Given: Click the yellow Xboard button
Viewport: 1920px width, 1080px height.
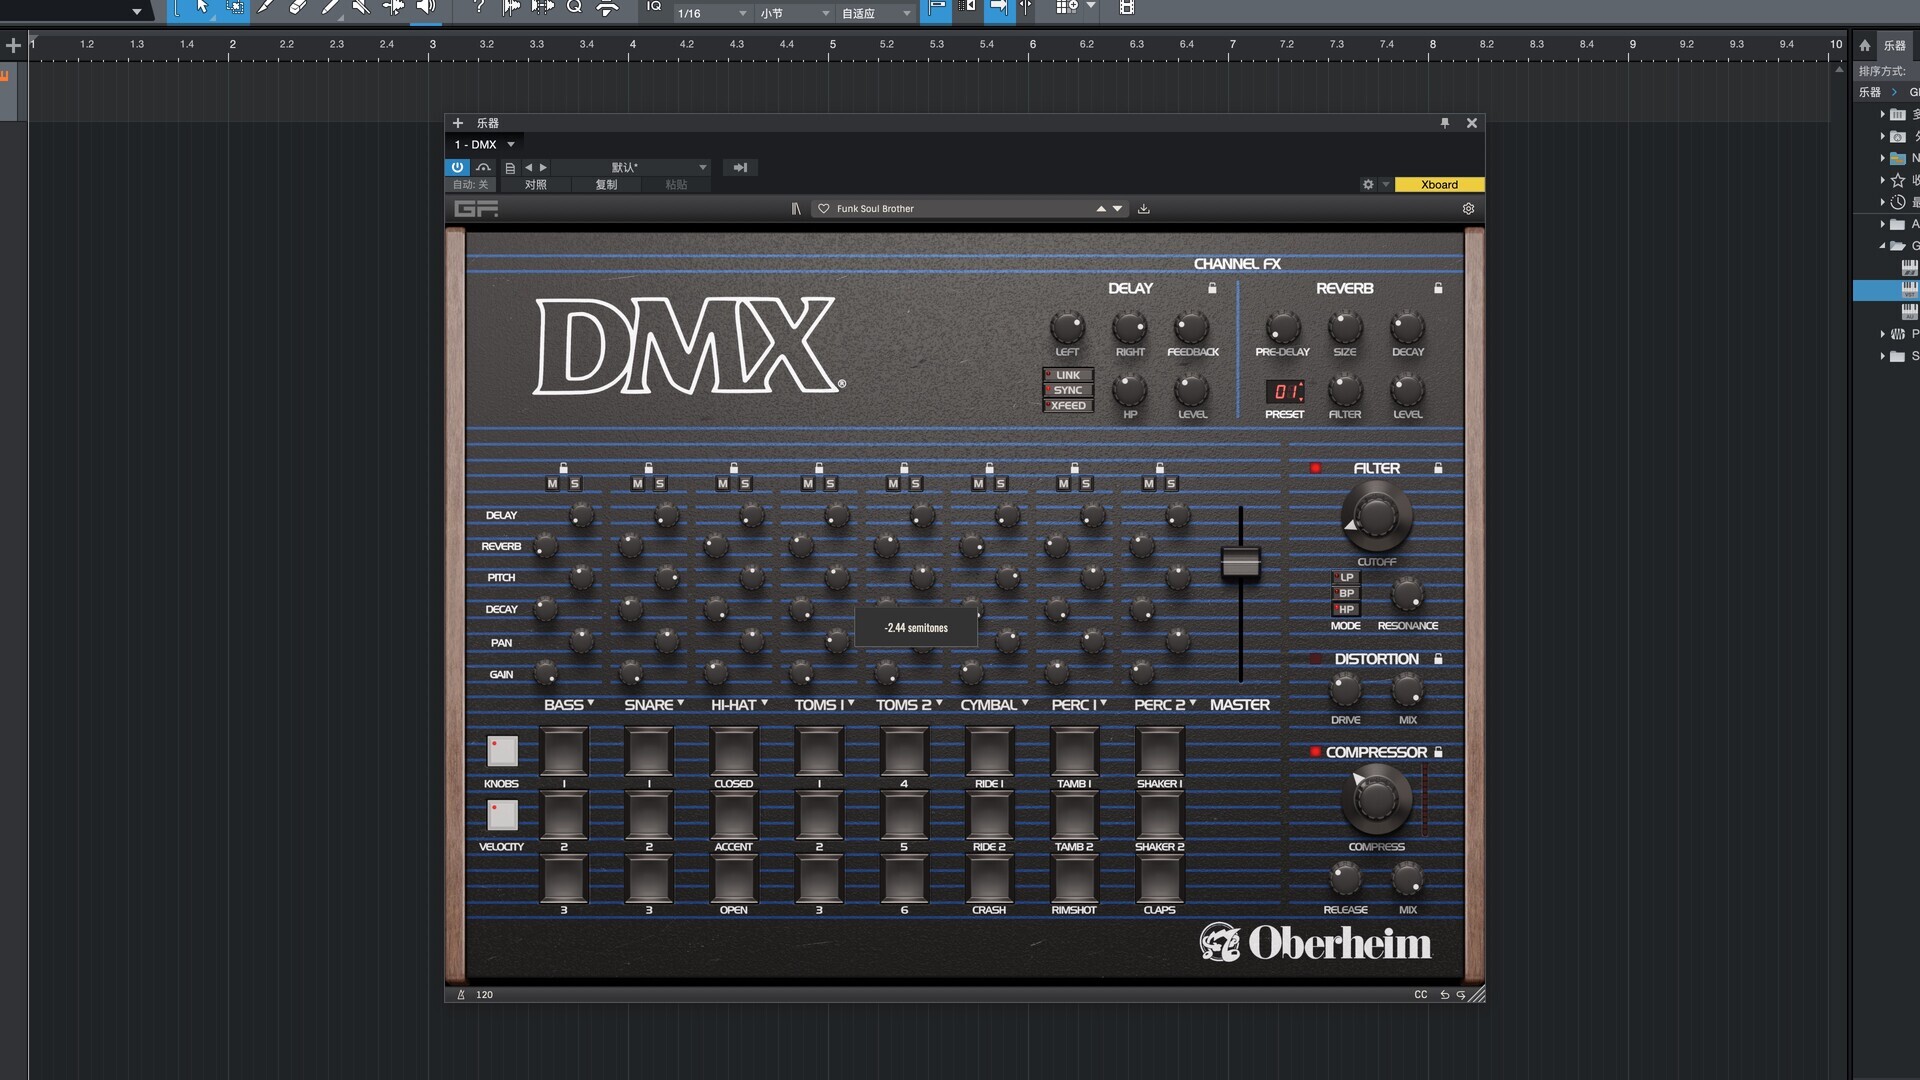Looking at the screenshot, I should 1438,185.
